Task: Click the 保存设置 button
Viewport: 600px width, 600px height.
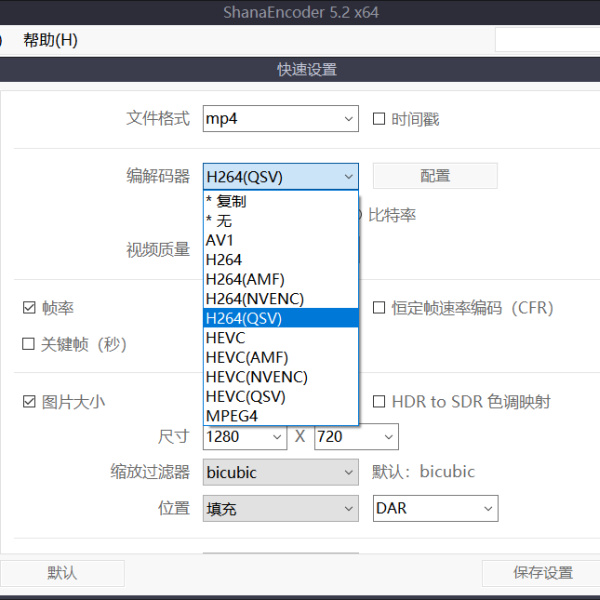Action: click(x=541, y=573)
